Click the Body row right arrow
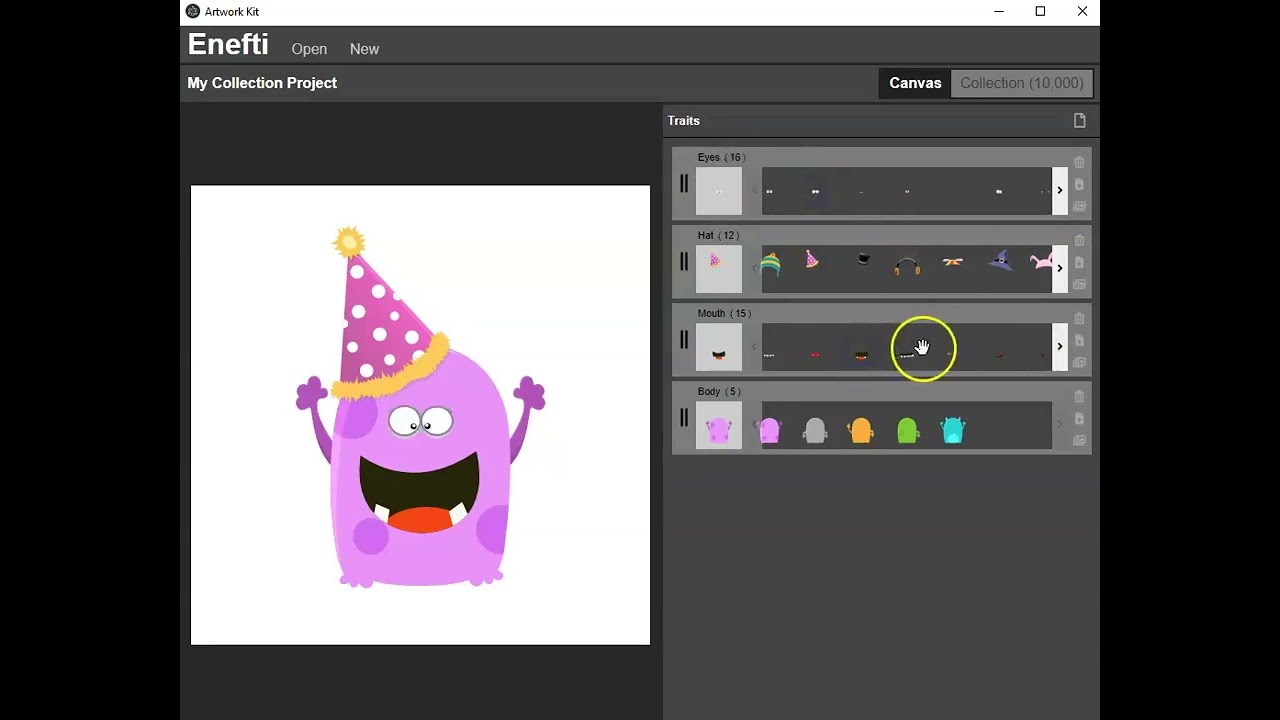Screen dimensions: 1280x720 [x=1060, y=424]
